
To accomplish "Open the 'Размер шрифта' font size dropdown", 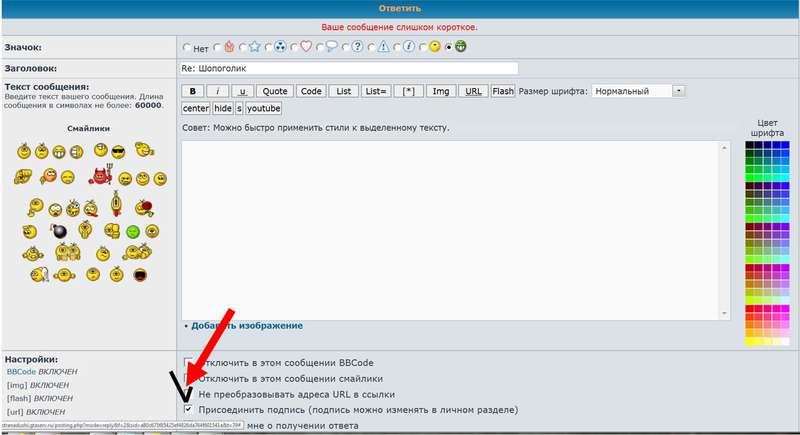I will pyautogui.click(x=630, y=91).
